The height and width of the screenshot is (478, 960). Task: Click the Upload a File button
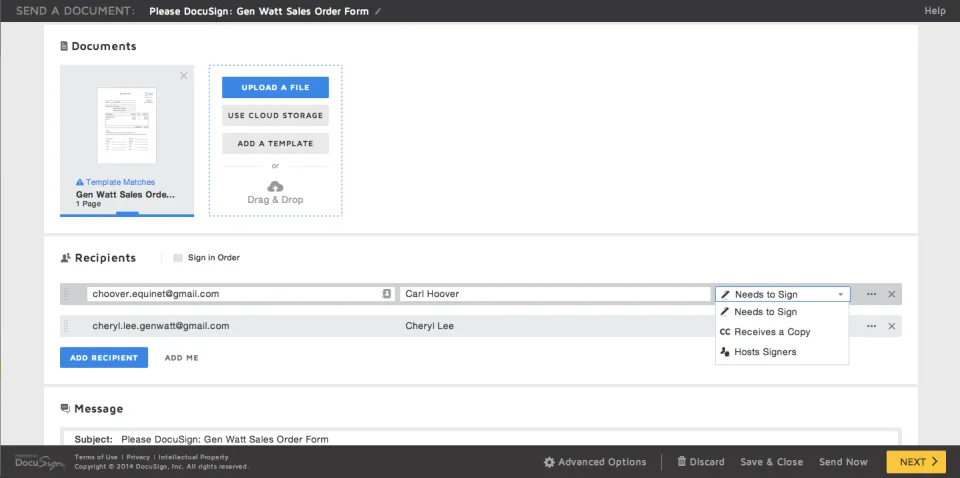tap(276, 88)
